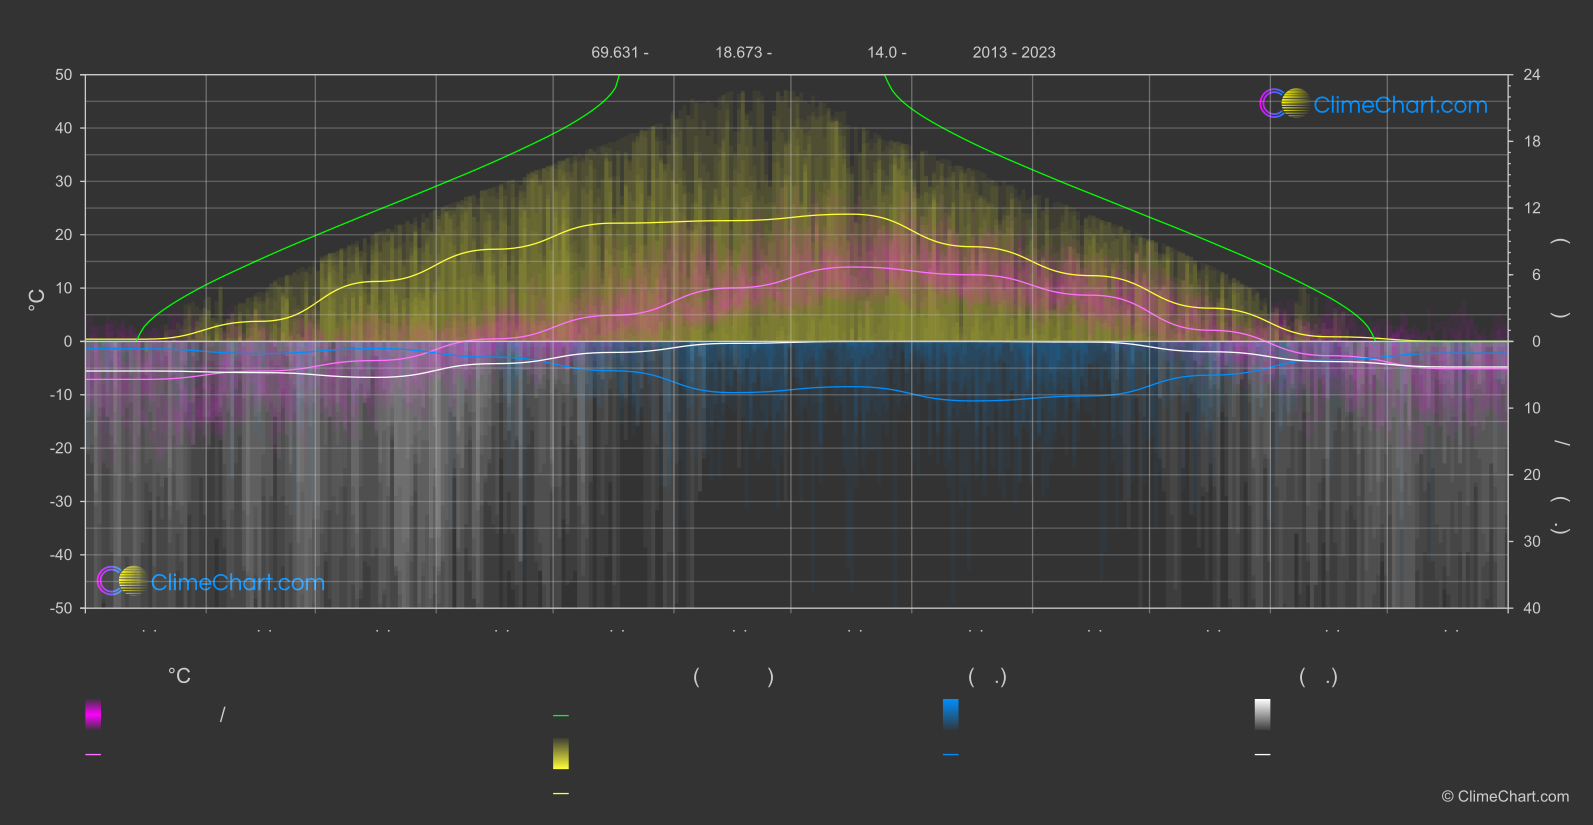Click the '© ClimeChart.com' copyright text

pyautogui.click(x=1505, y=796)
